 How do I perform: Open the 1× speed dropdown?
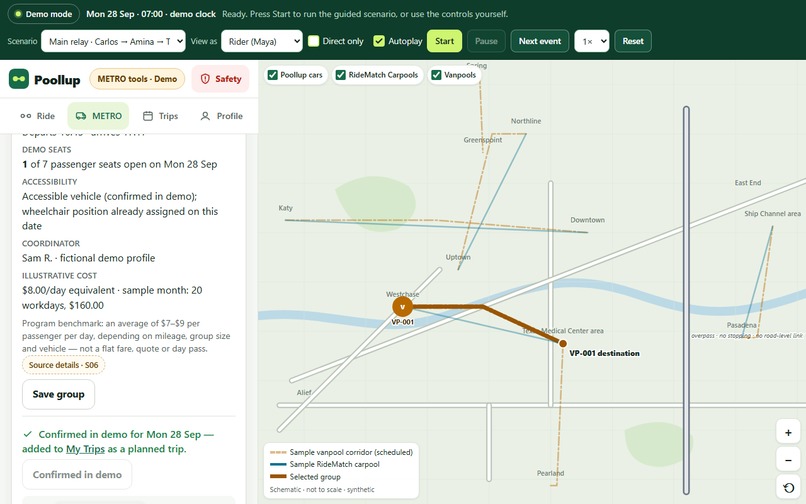[x=592, y=41]
